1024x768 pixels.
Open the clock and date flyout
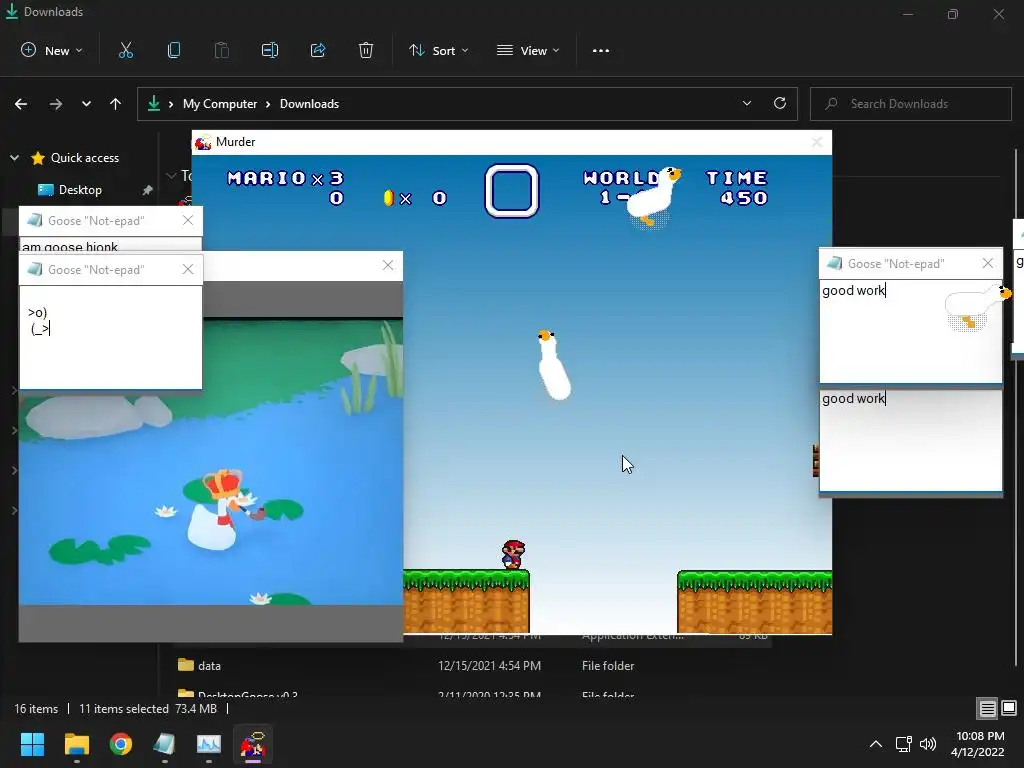coord(978,744)
